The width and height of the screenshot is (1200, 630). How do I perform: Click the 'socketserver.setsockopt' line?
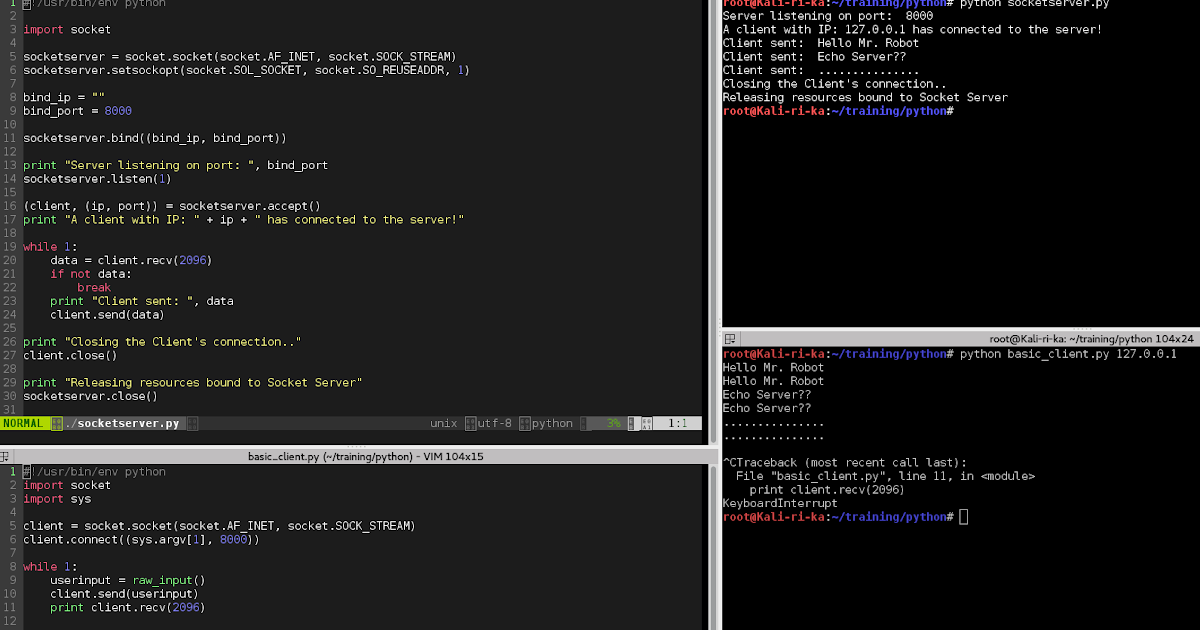pos(246,70)
